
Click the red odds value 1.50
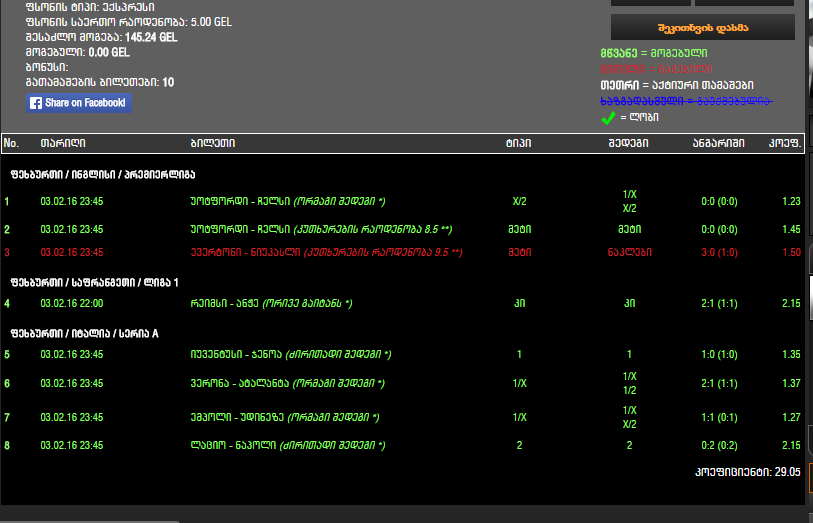tap(791, 252)
